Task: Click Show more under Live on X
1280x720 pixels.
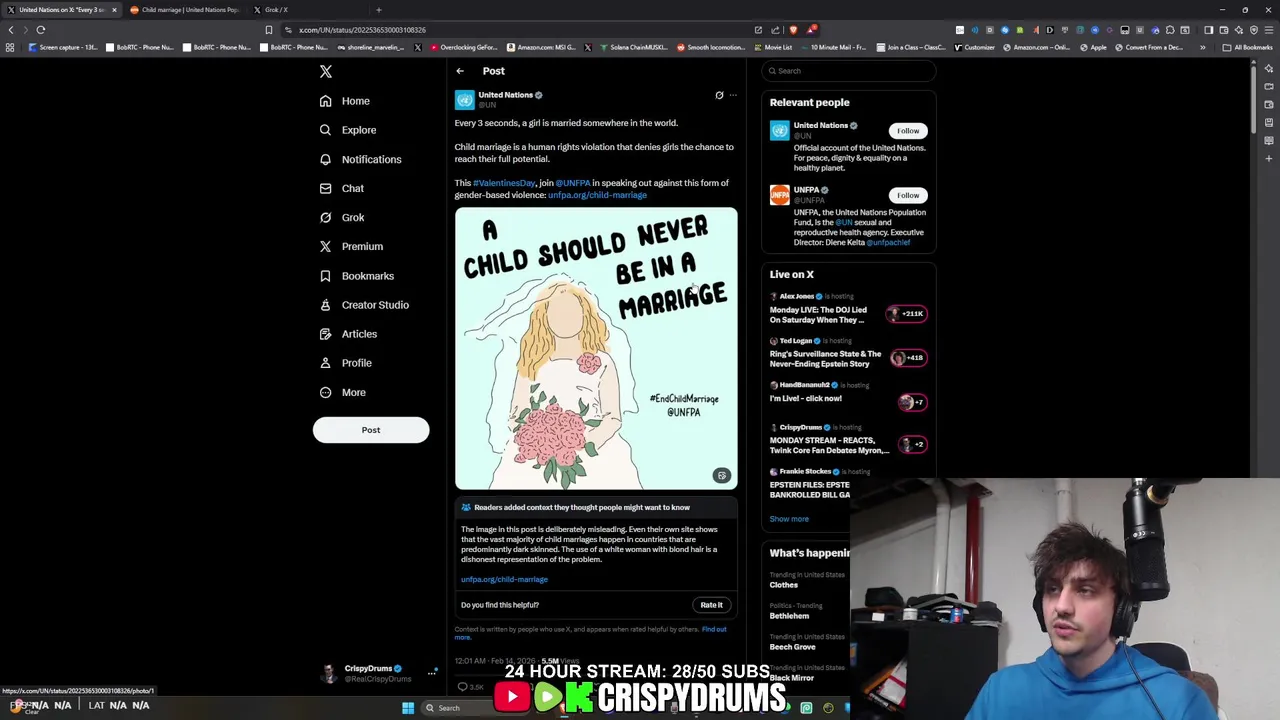Action: click(x=789, y=519)
